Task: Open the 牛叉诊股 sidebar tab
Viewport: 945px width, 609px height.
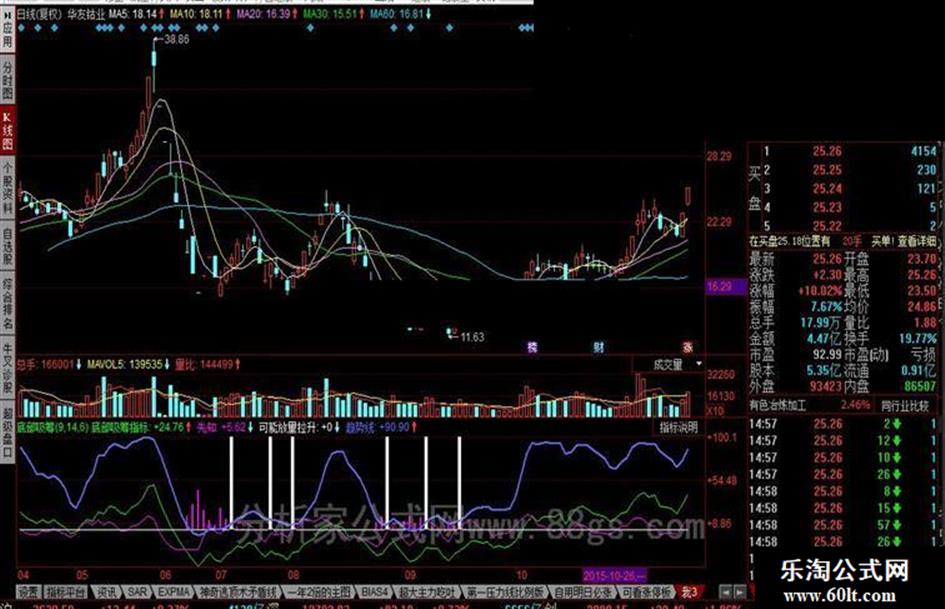Action: pos(7,369)
